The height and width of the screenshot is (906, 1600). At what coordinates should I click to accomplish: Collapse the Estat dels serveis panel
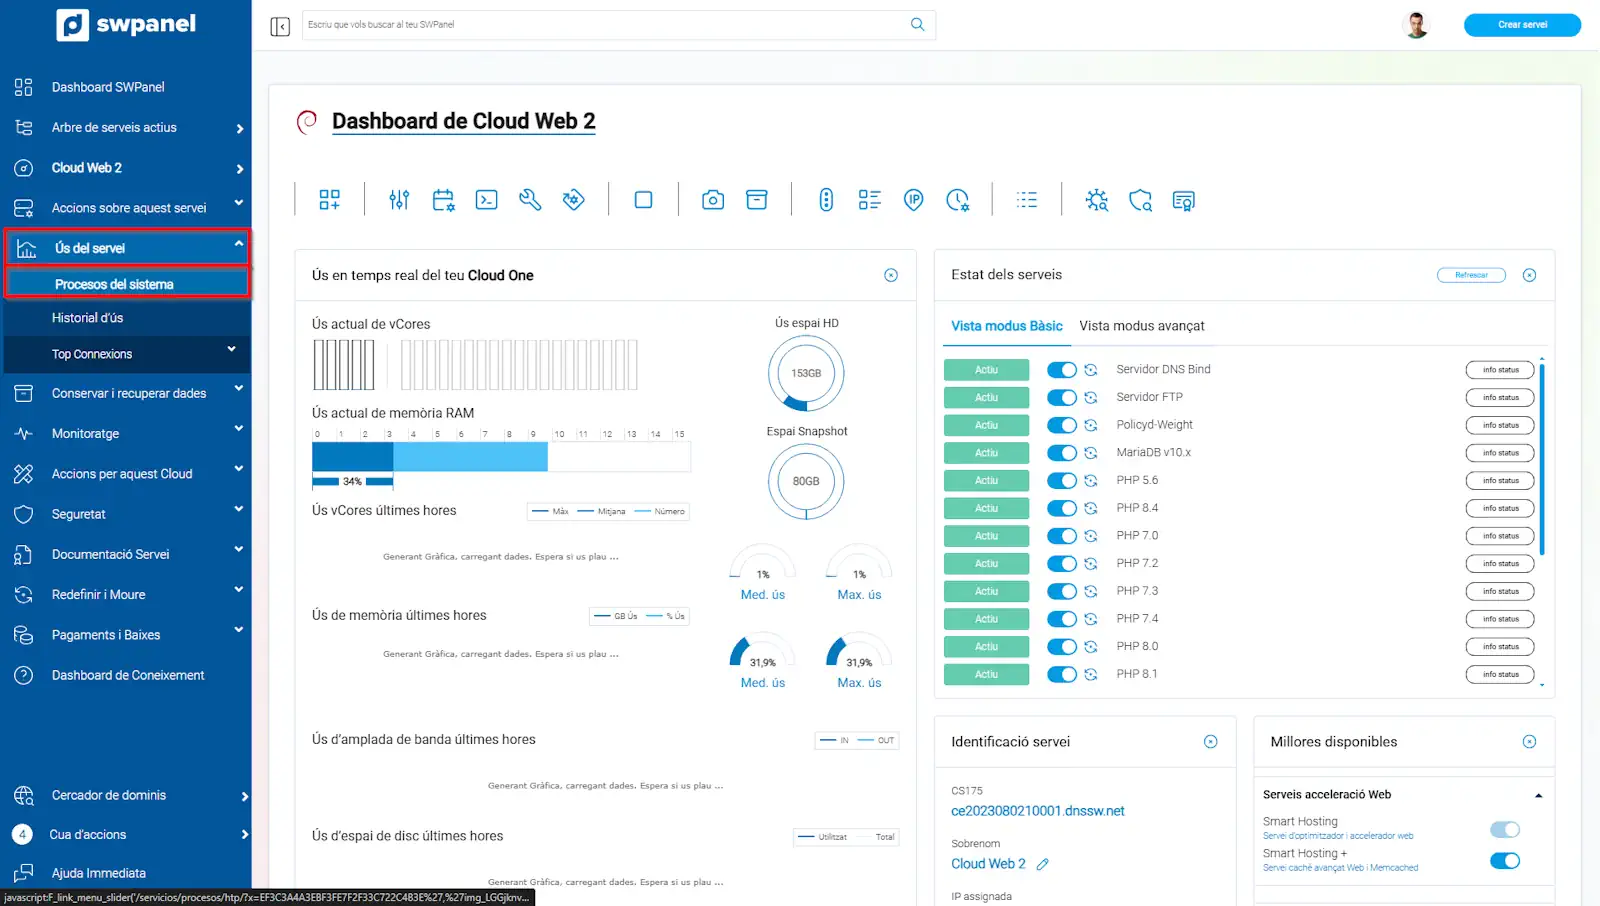click(x=1529, y=275)
